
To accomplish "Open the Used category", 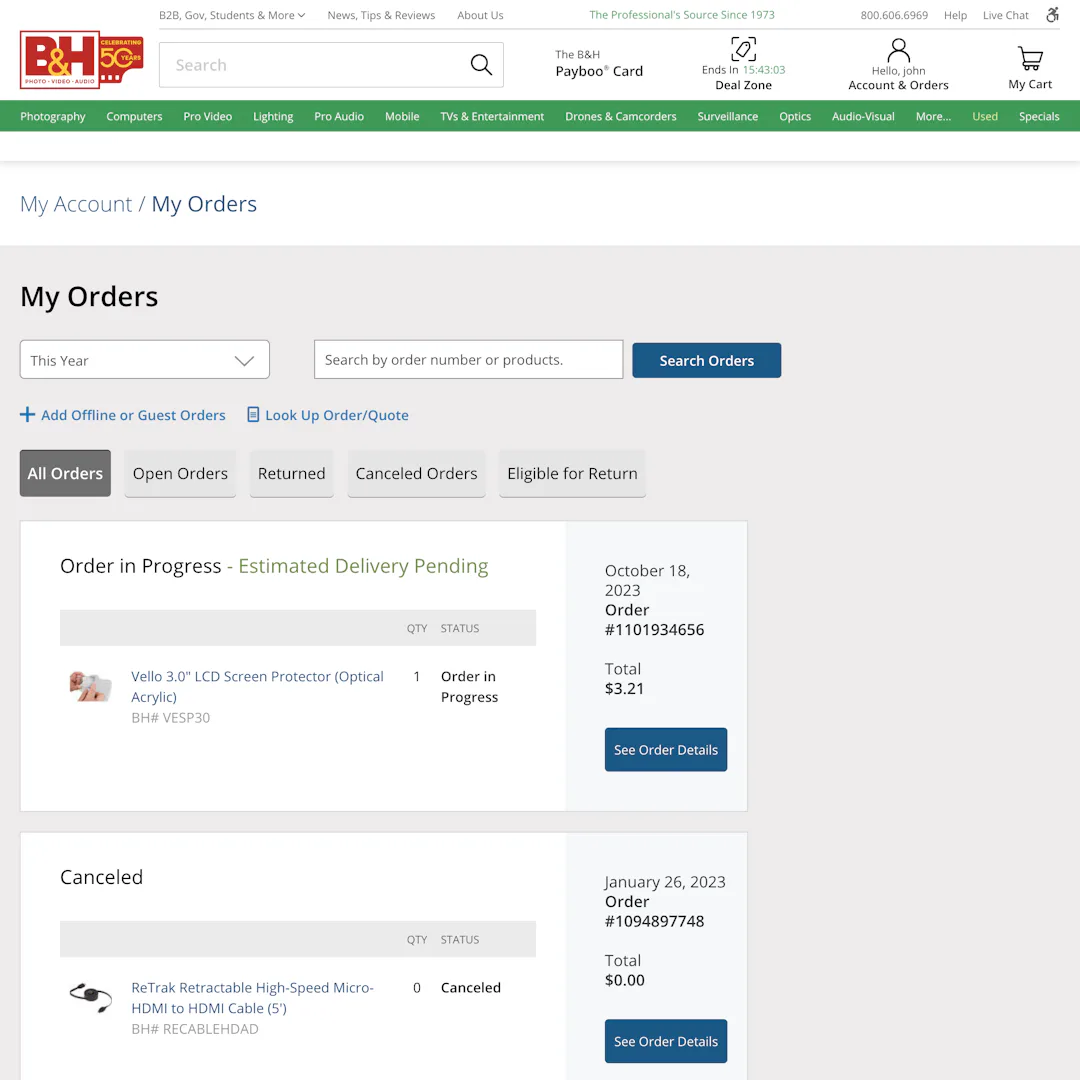I will pyautogui.click(x=985, y=116).
